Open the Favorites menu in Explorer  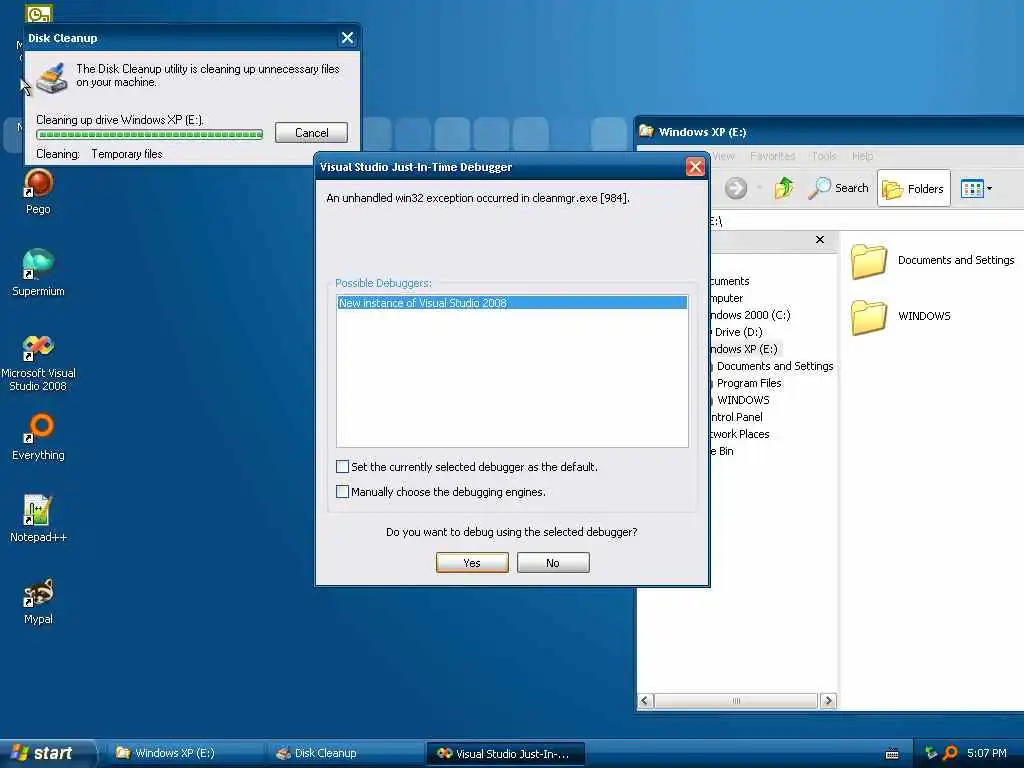773,156
